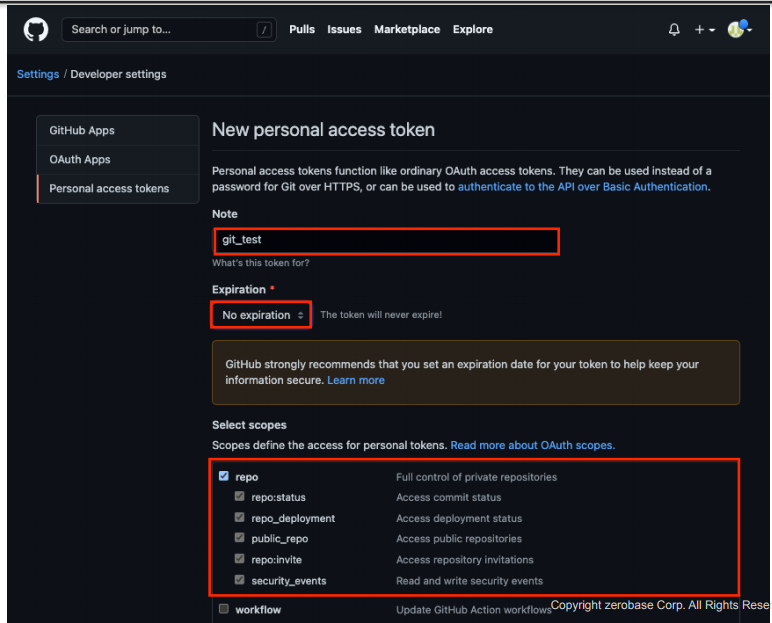
Task: Select Personal access tokens in sidebar
Action: pyautogui.click(x=109, y=188)
